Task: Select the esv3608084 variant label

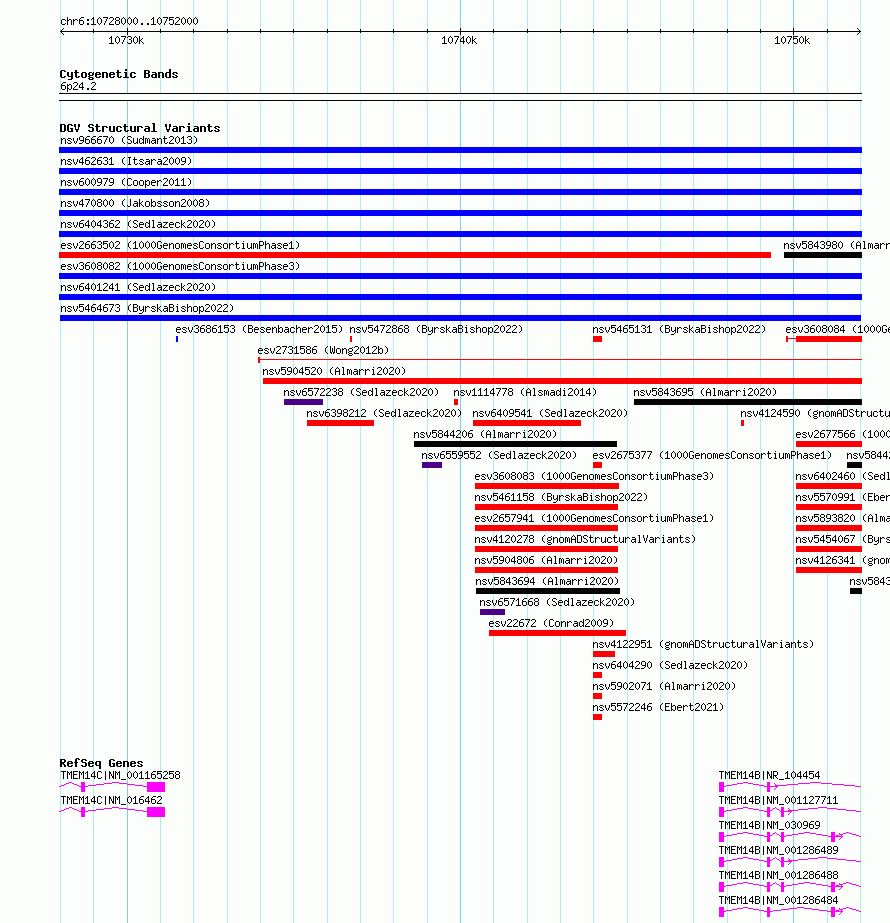Action: point(838,329)
